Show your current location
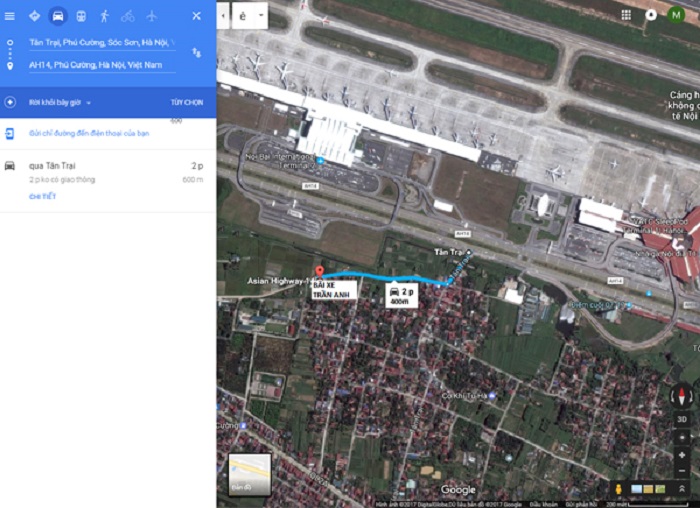 coord(682,438)
